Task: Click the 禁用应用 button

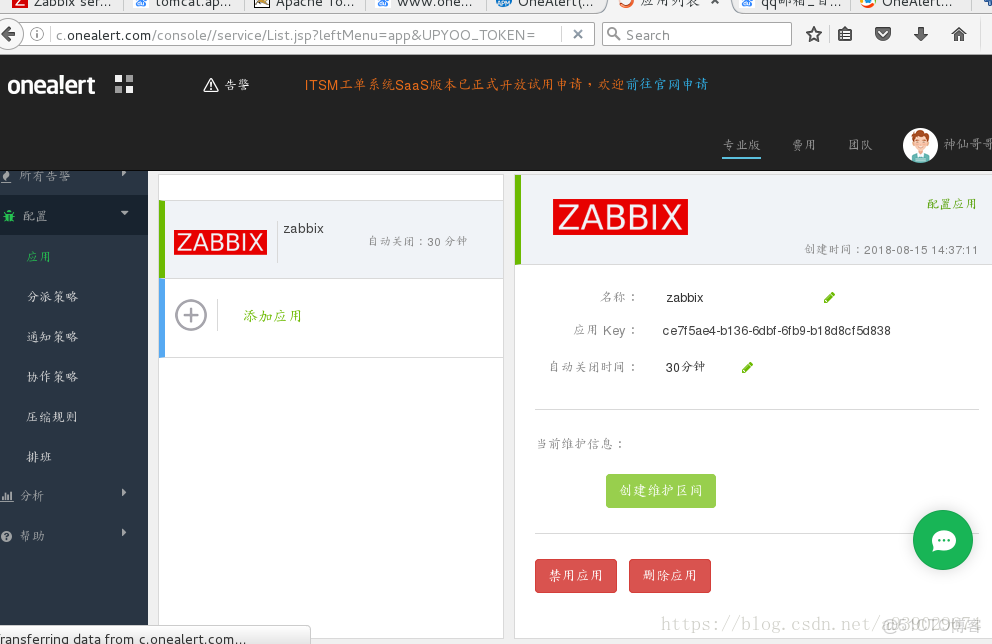Action: click(x=575, y=576)
